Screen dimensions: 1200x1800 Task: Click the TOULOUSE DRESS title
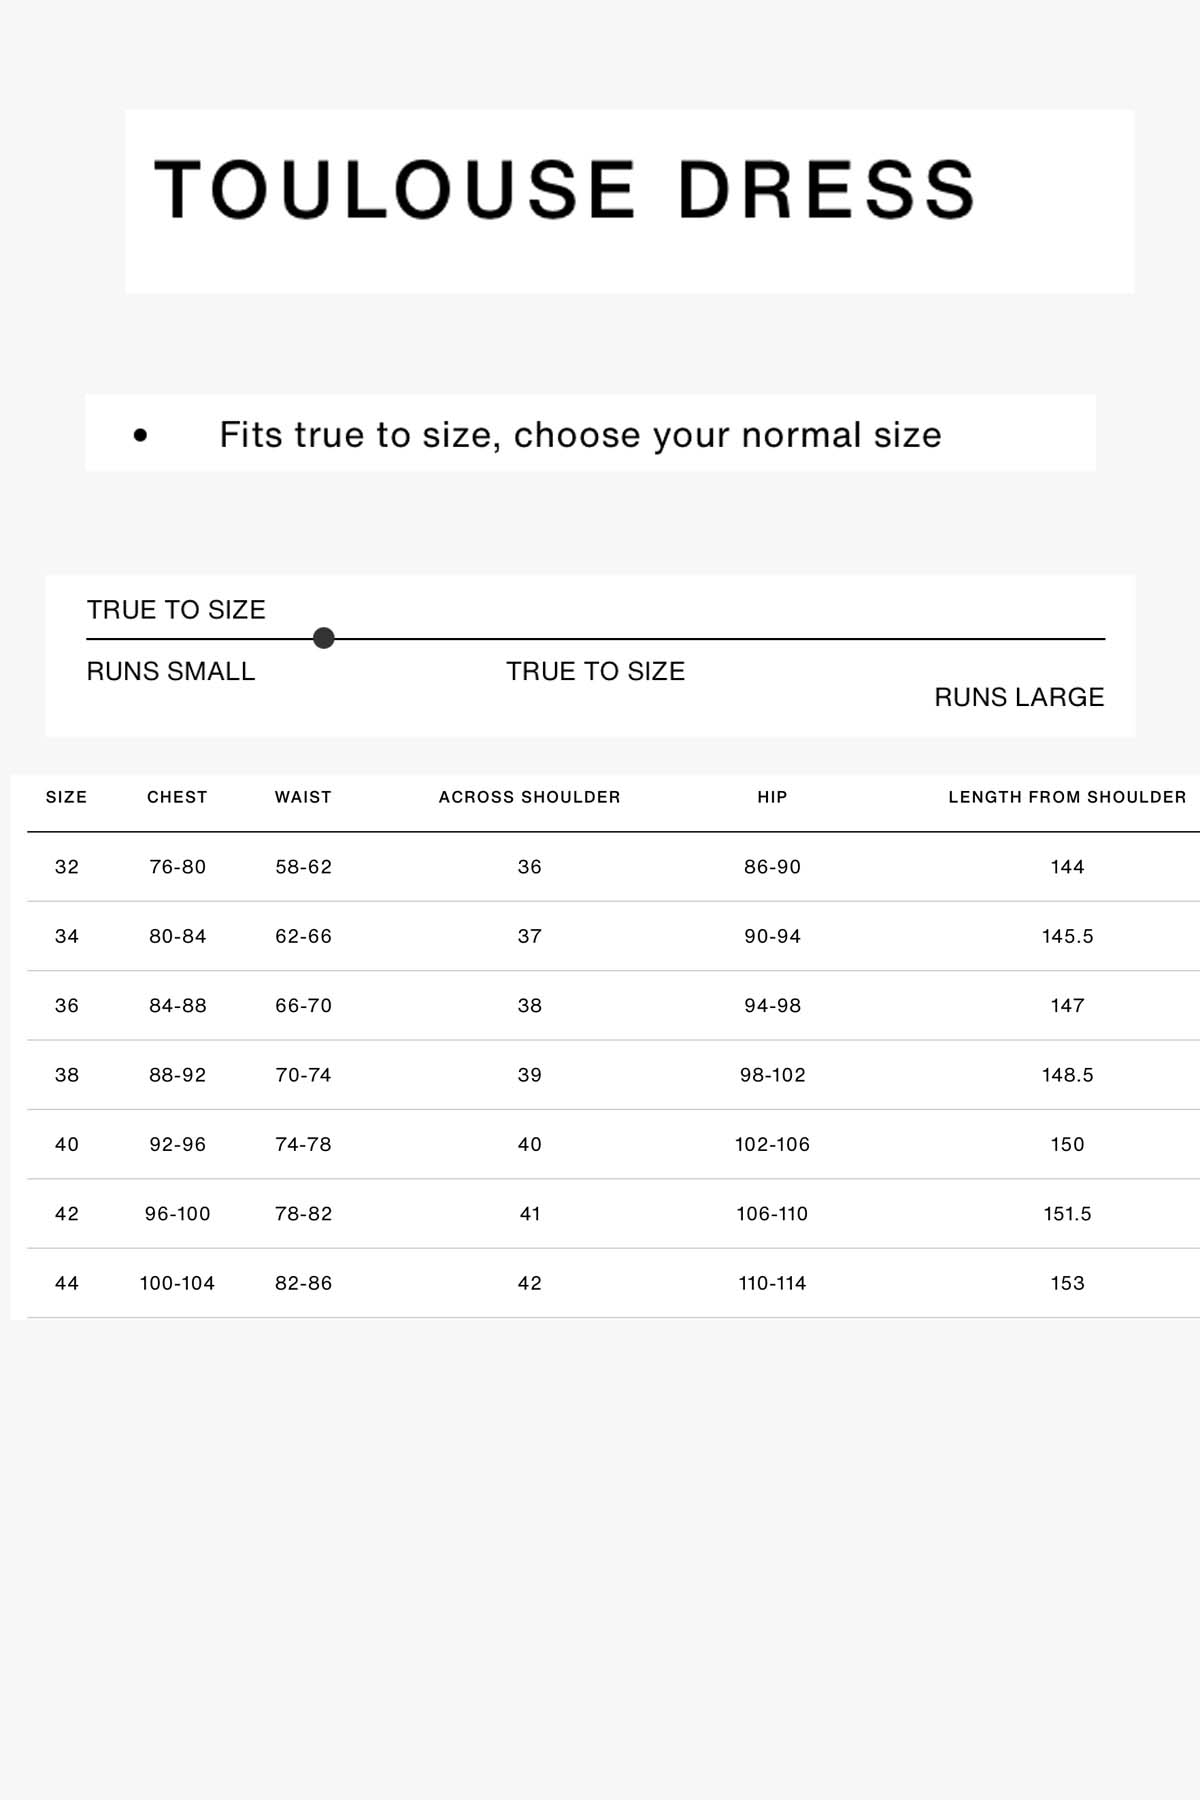[x=565, y=190]
